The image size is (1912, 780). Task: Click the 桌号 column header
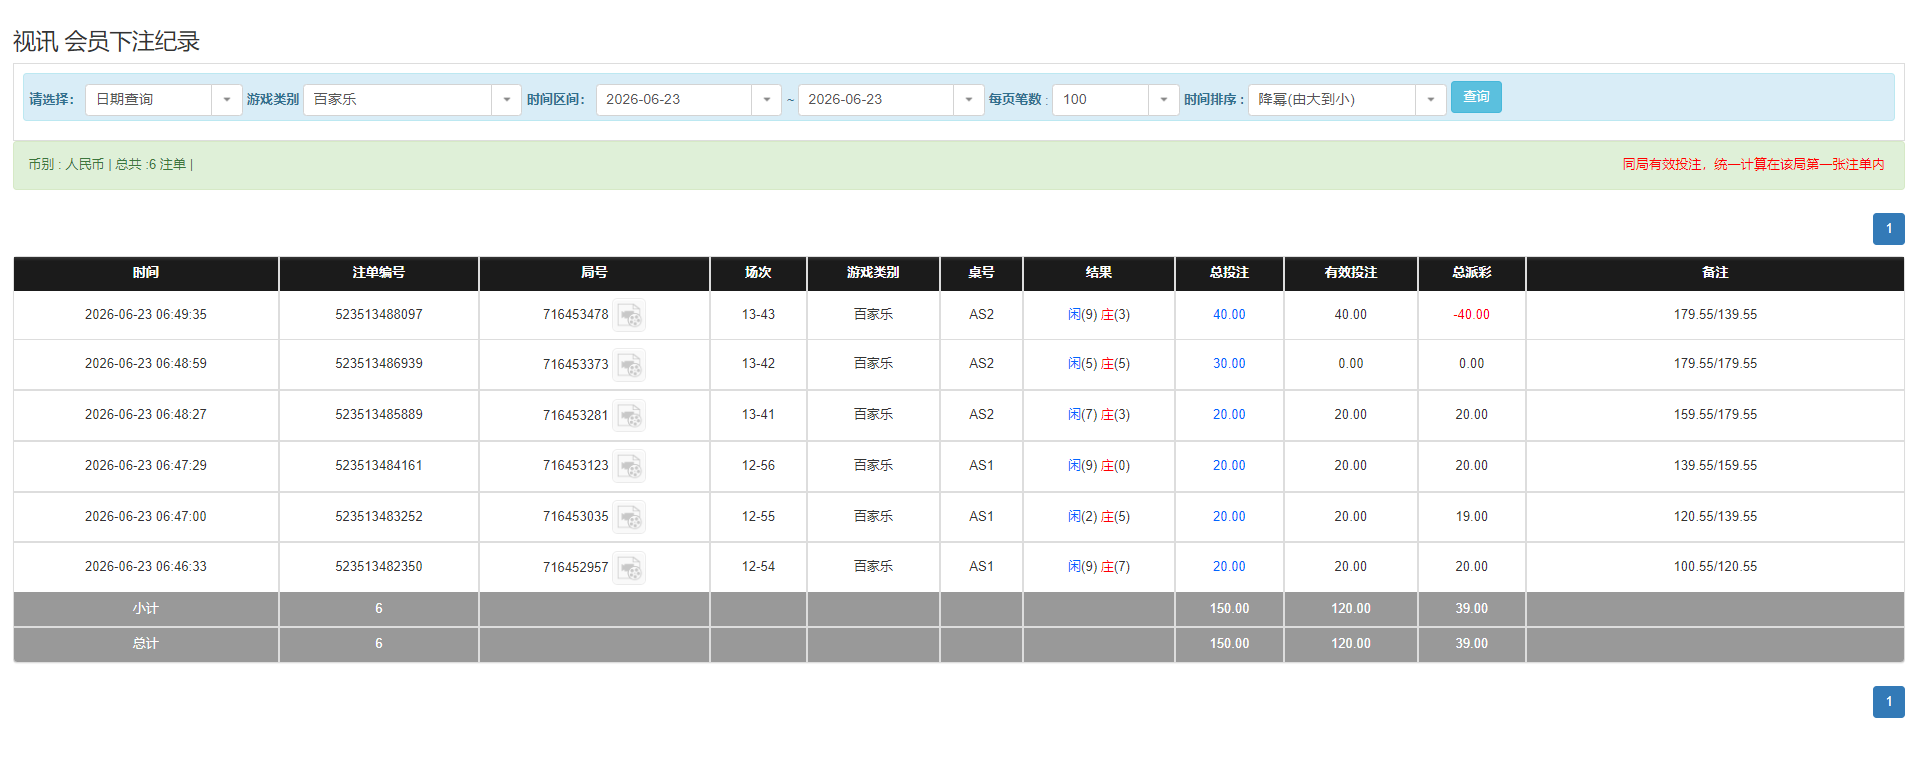(981, 273)
